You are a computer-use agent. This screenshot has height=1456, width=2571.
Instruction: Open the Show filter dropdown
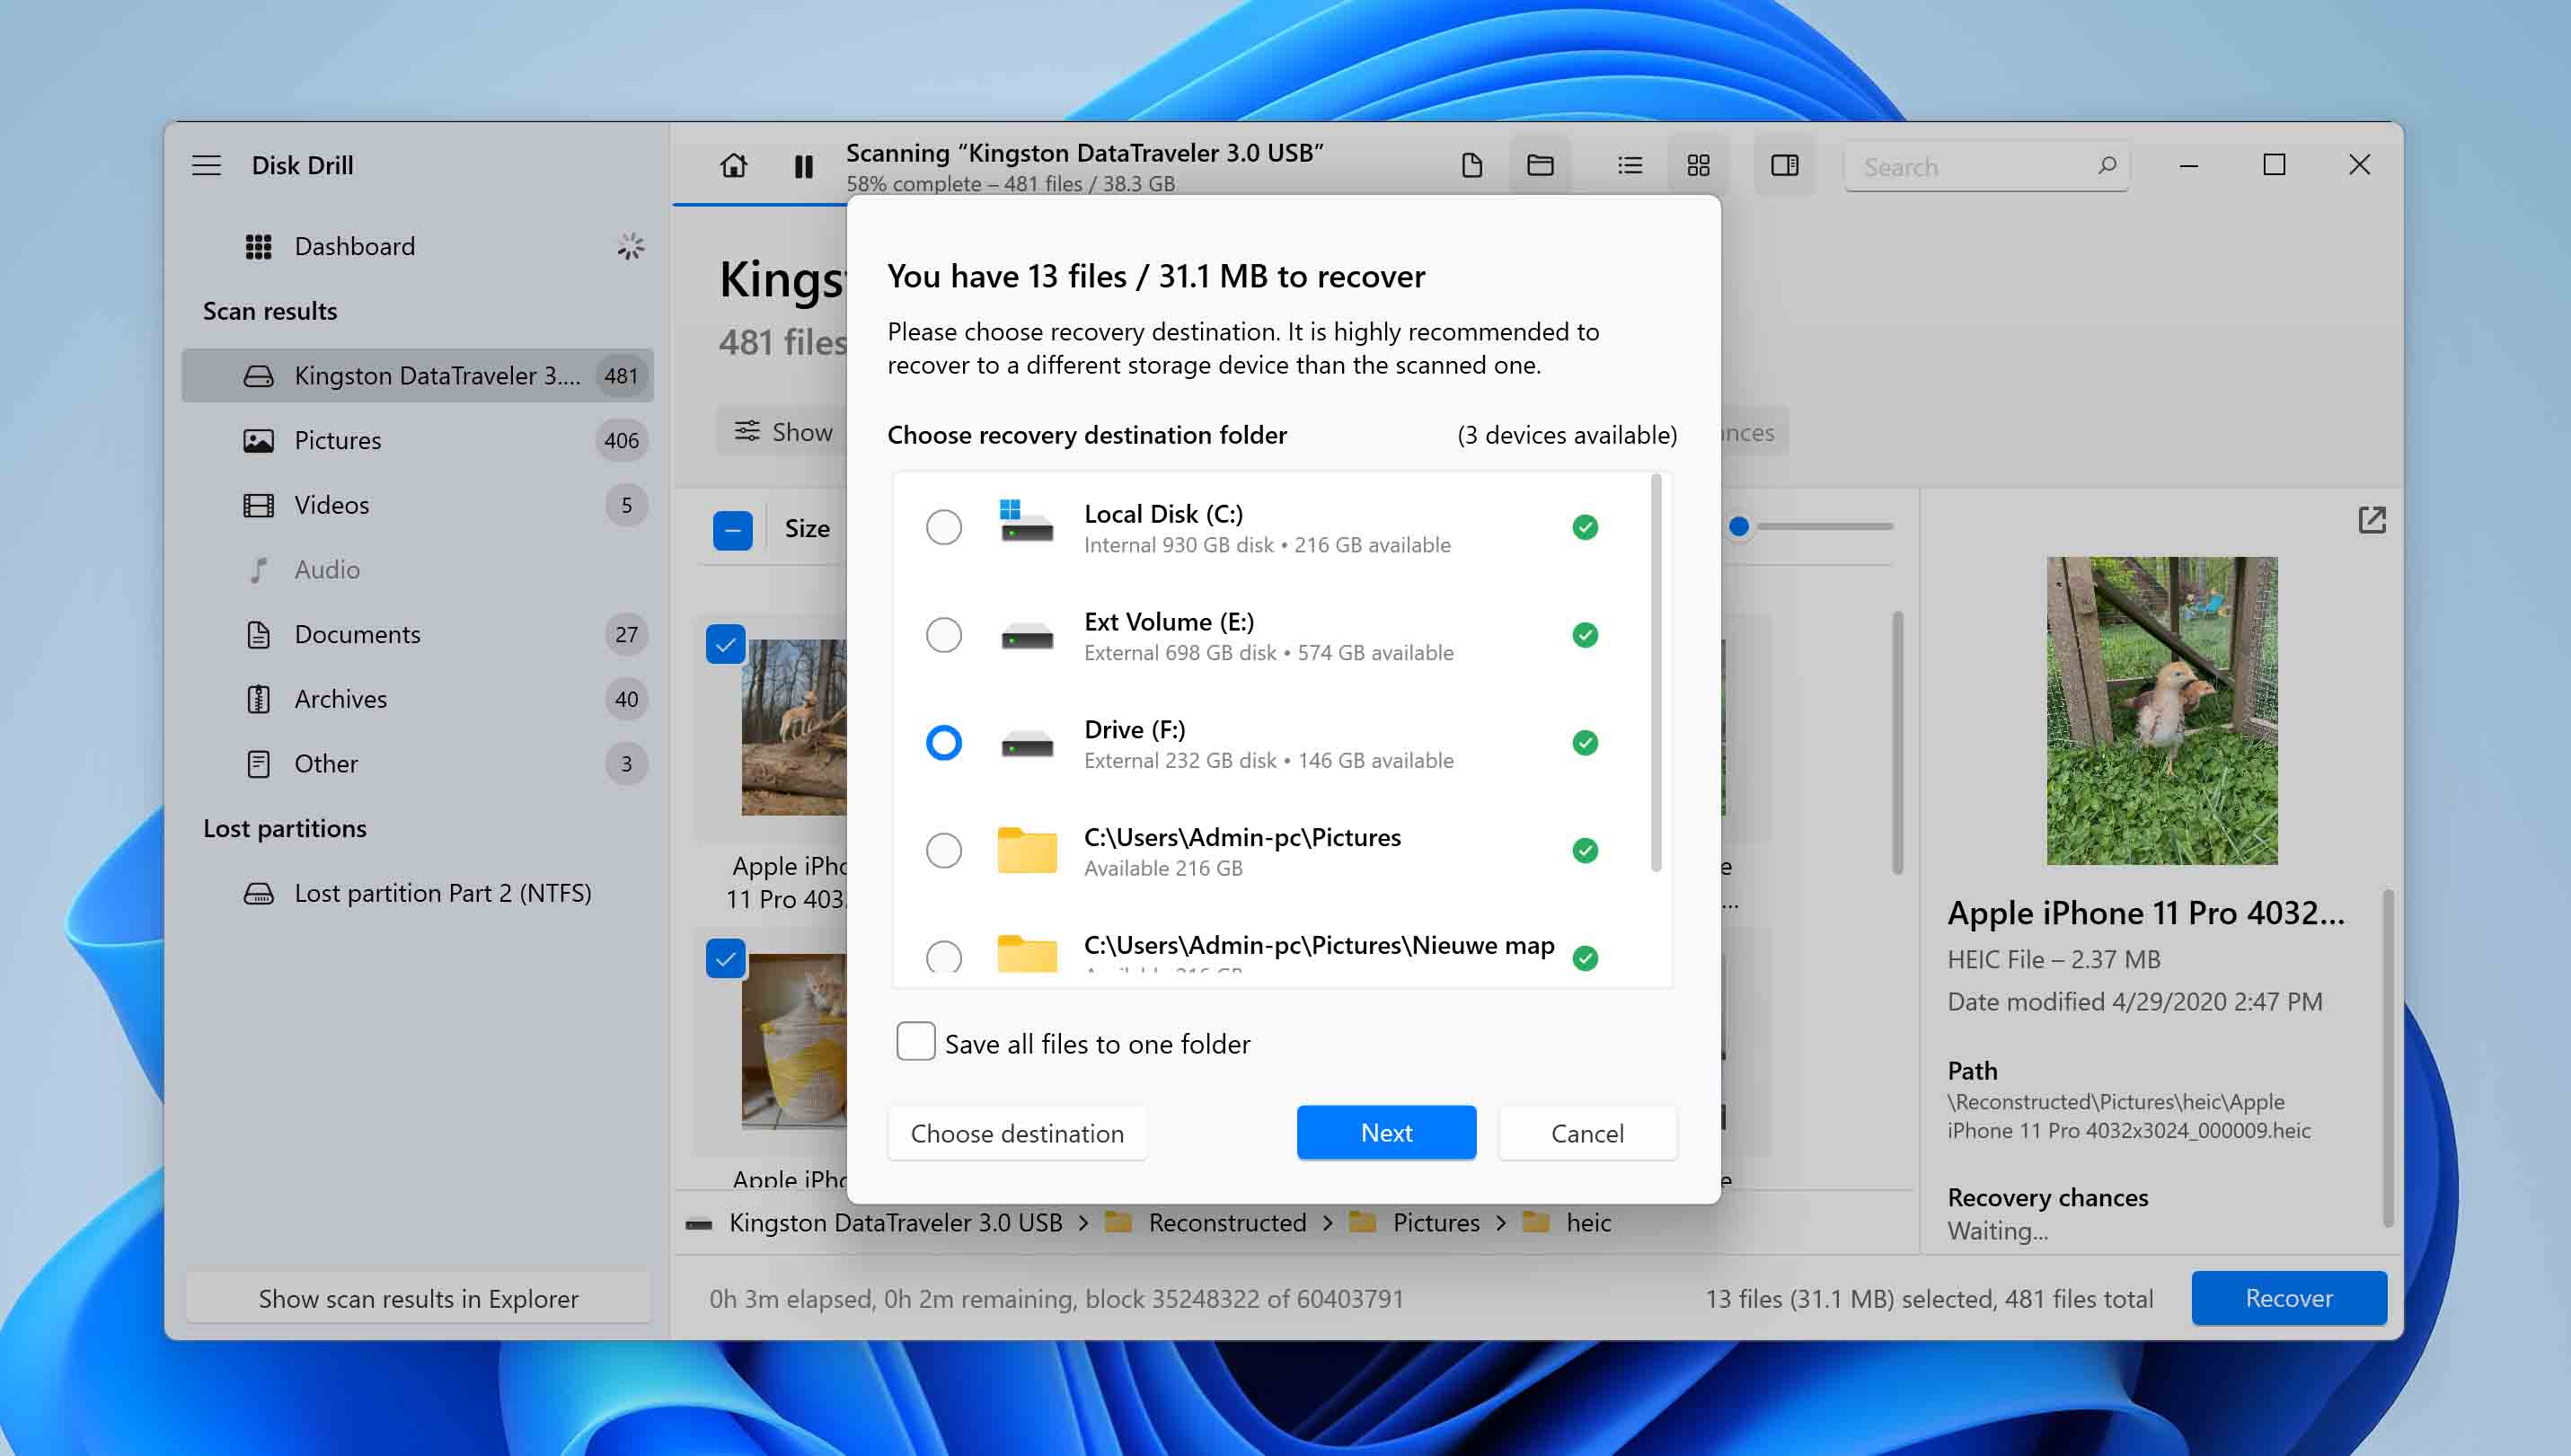[783, 431]
